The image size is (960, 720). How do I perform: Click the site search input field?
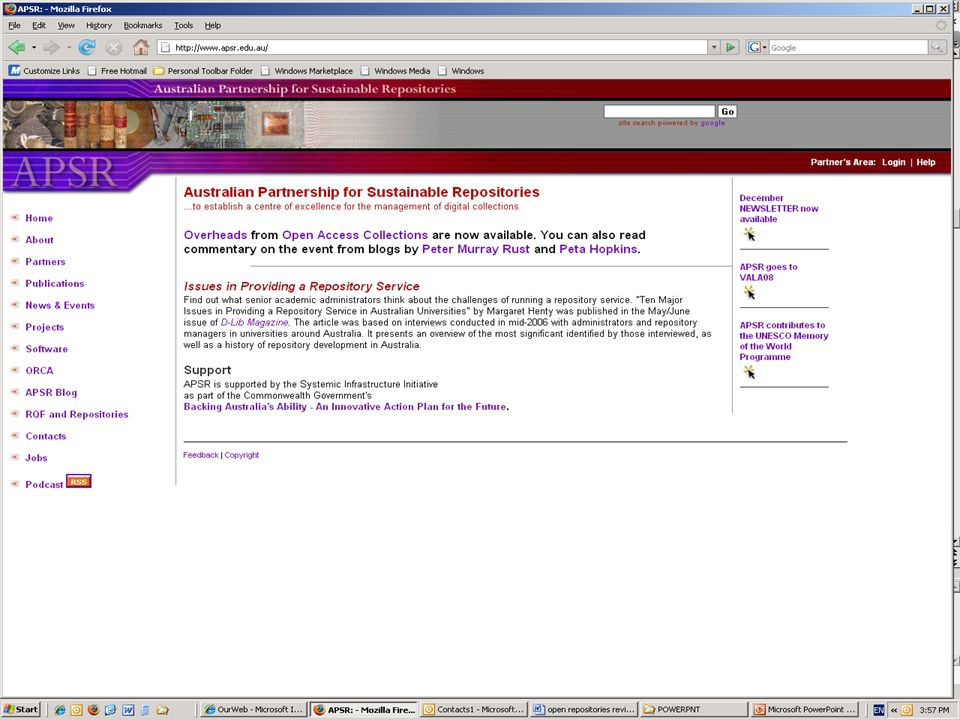click(x=659, y=111)
